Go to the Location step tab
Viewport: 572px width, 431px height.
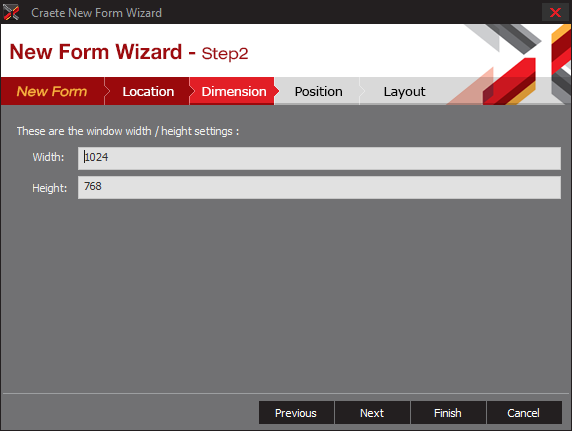[x=148, y=91]
